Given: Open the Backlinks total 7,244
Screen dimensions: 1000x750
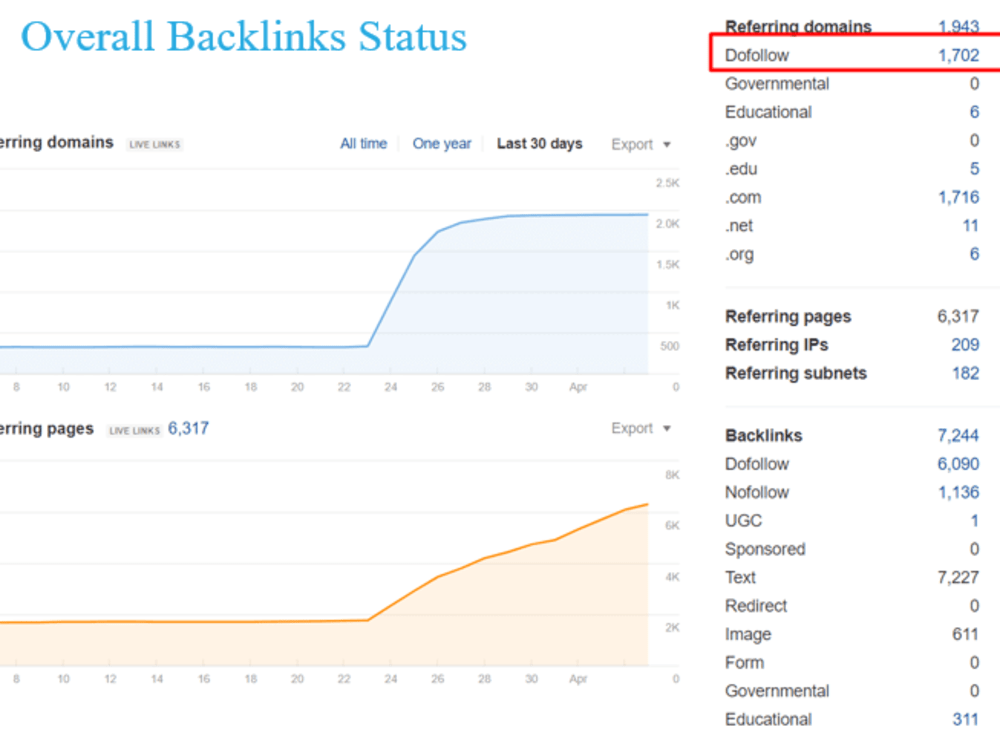Looking at the screenshot, I should click(958, 436).
